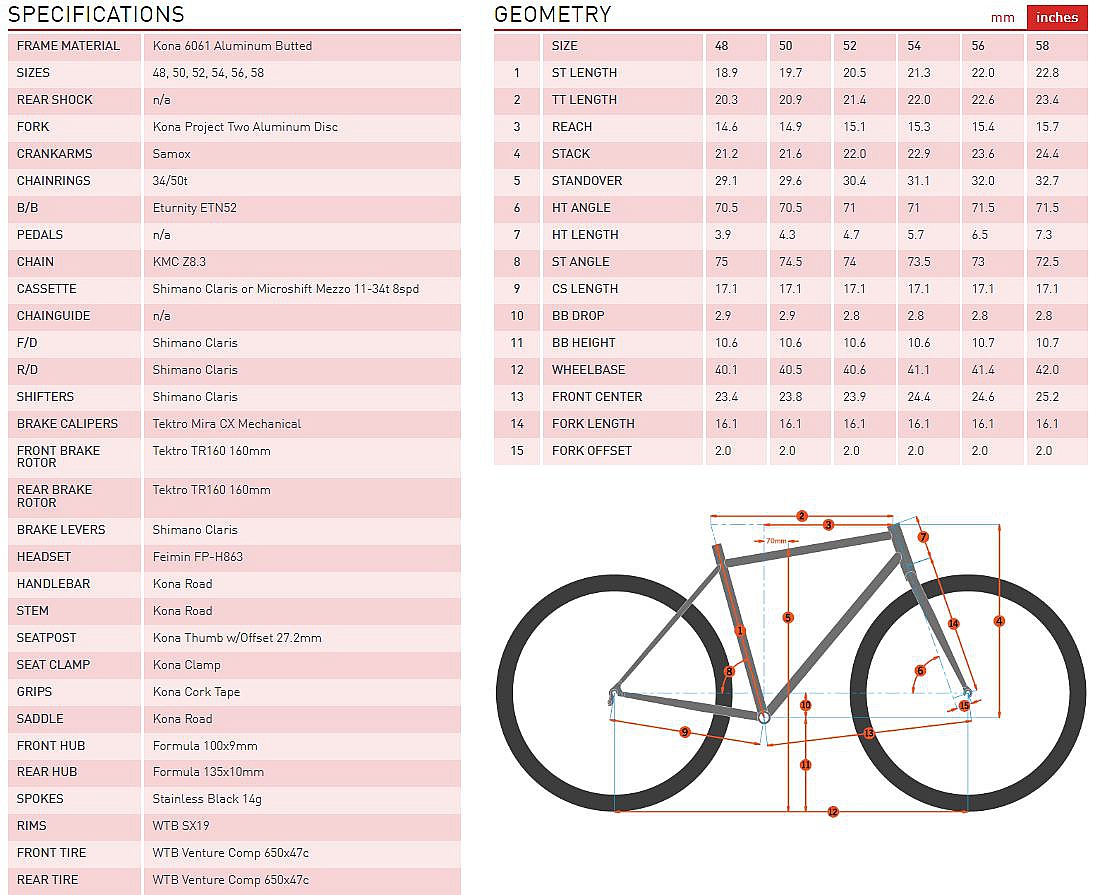Click the STANDOVER row label
This screenshot has width=1101, height=895.
click(587, 181)
